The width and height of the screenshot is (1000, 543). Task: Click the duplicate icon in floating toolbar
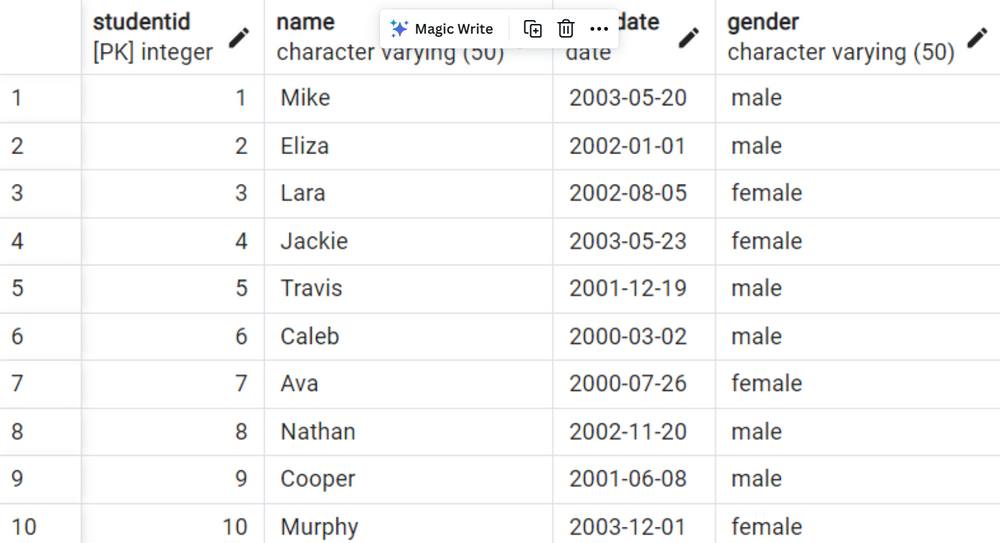click(533, 29)
